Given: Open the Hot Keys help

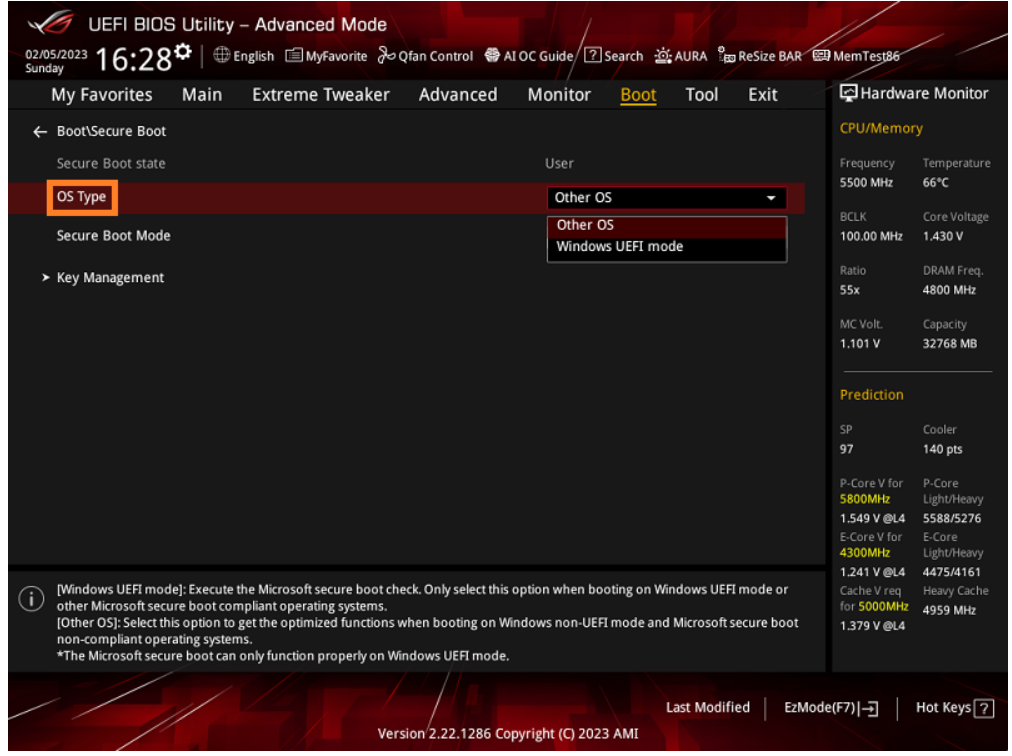Looking at the screenshot, I should pos(953,707).
